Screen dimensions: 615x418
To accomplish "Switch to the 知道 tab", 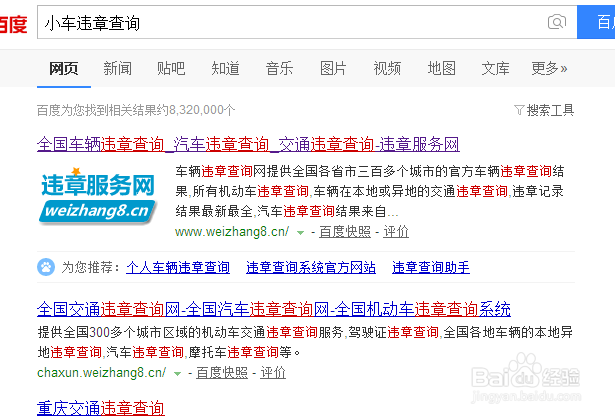I will coord(225,69).
